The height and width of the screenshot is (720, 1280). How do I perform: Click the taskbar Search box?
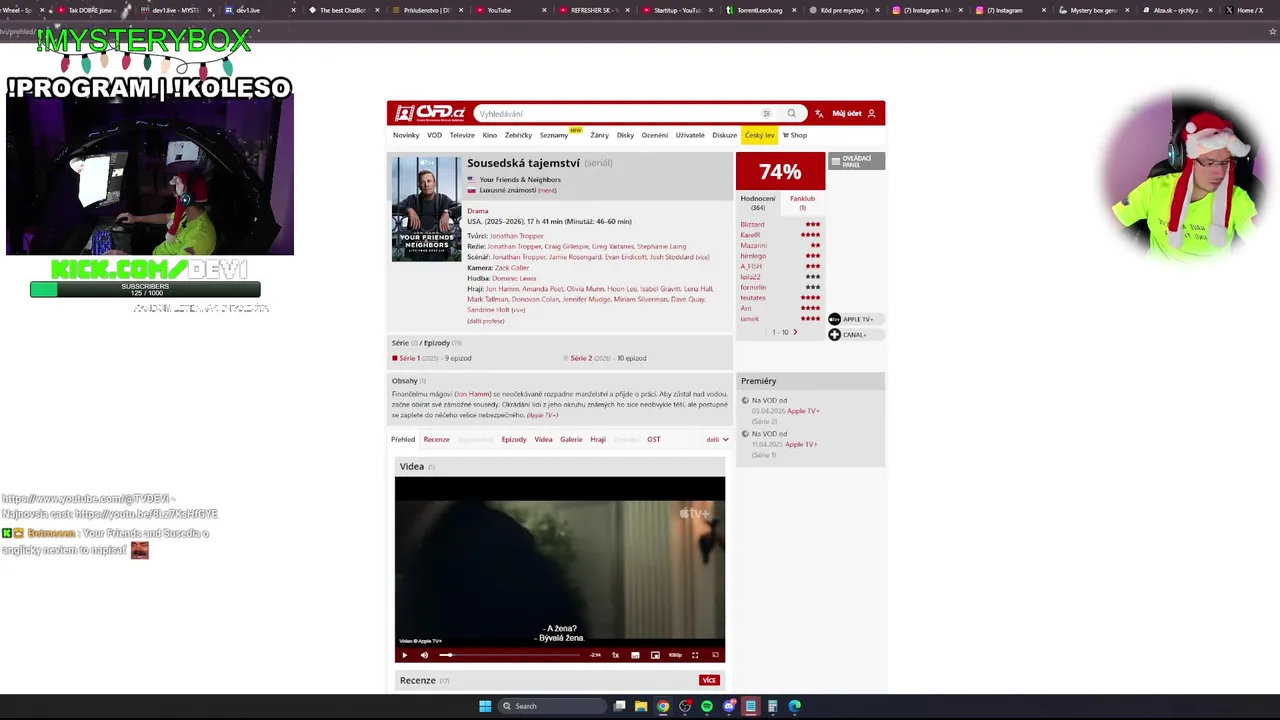pyautogui.click(x=553, y=706)
